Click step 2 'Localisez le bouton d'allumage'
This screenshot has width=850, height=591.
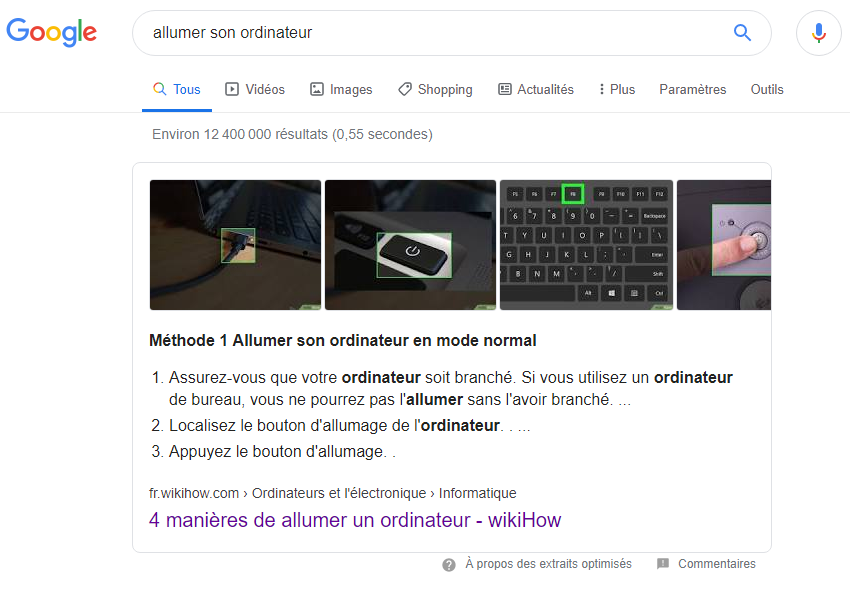(x=341, y=425)
